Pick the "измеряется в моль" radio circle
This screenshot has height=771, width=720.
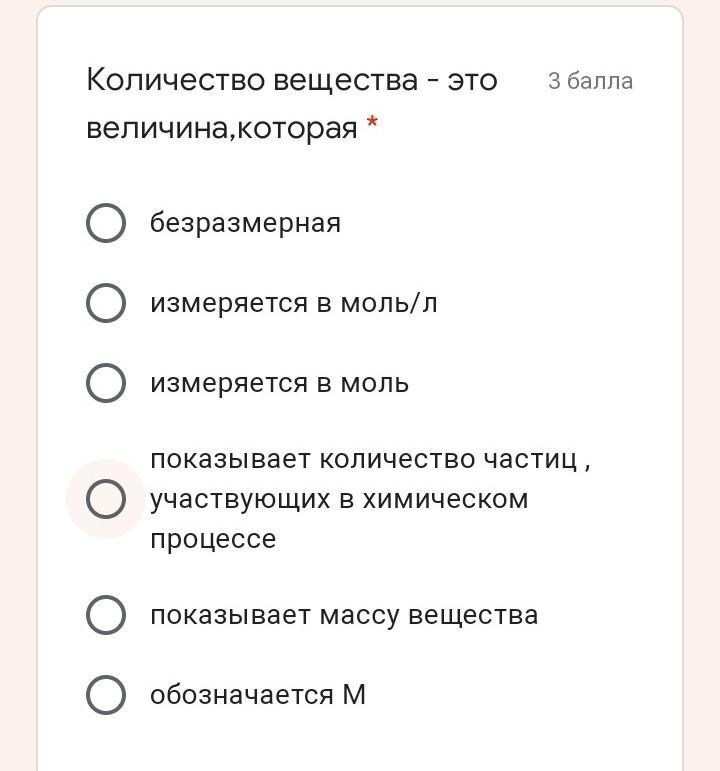[106, 383]
